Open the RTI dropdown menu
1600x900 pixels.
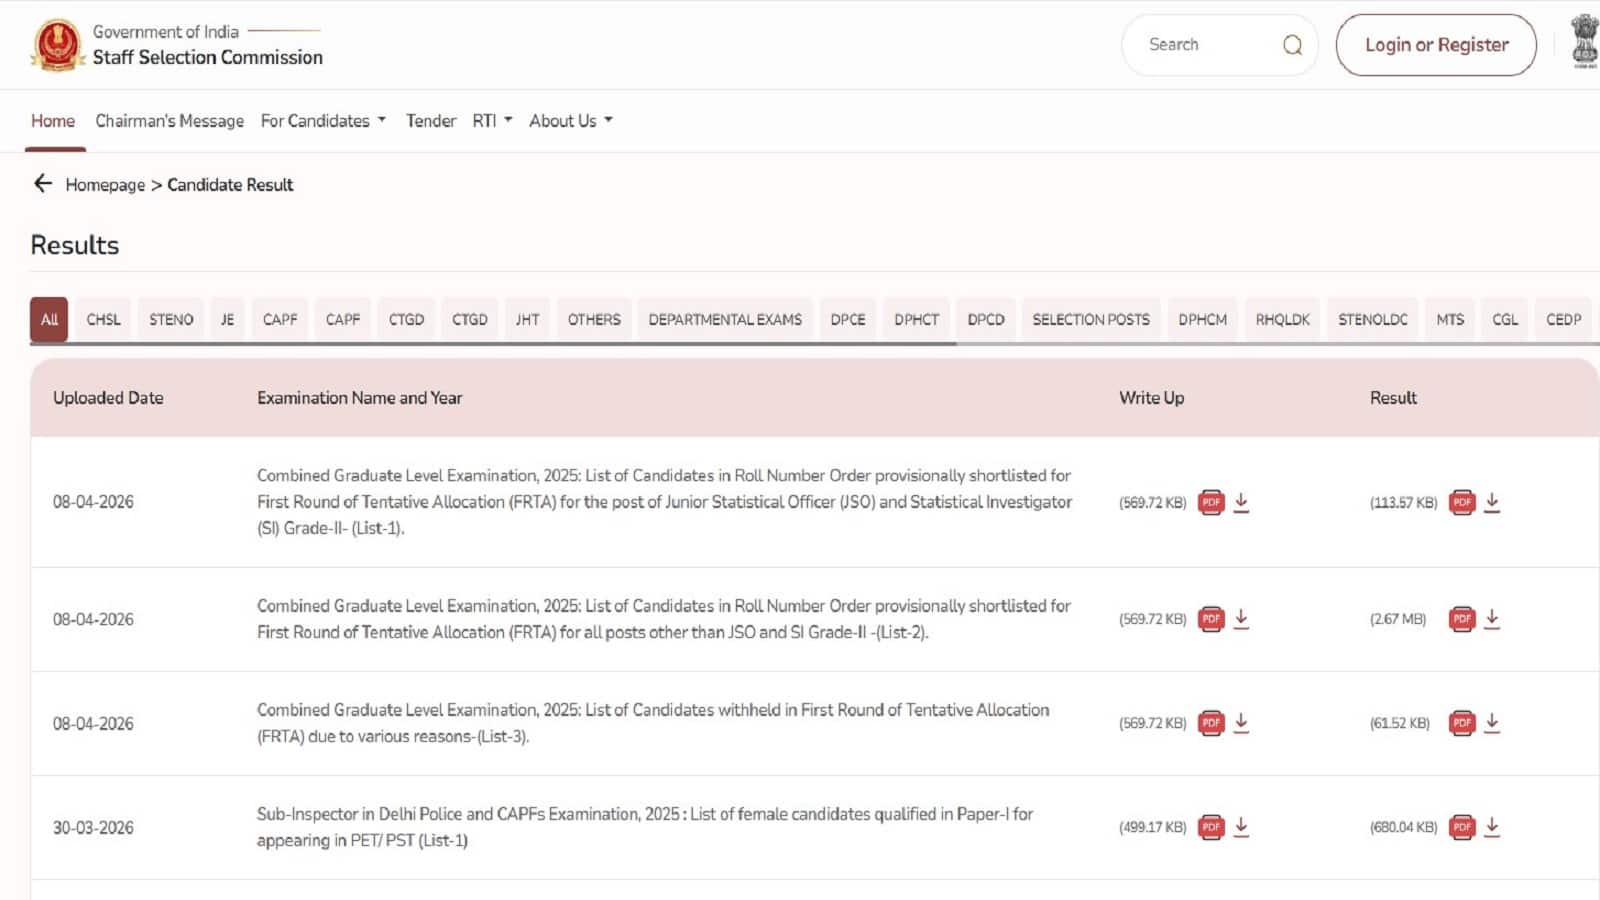(491, 120)
